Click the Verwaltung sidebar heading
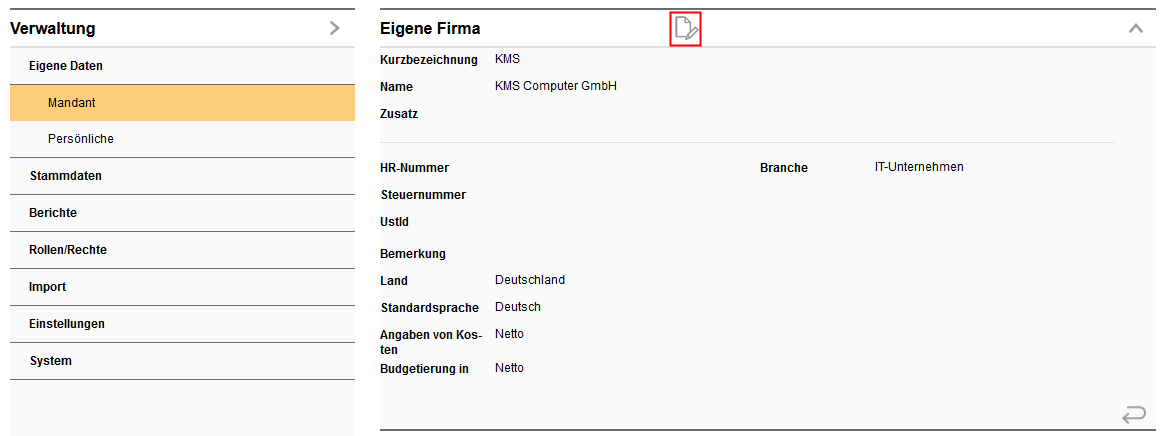Screen dimensions: 1167x436 (53, 29)
